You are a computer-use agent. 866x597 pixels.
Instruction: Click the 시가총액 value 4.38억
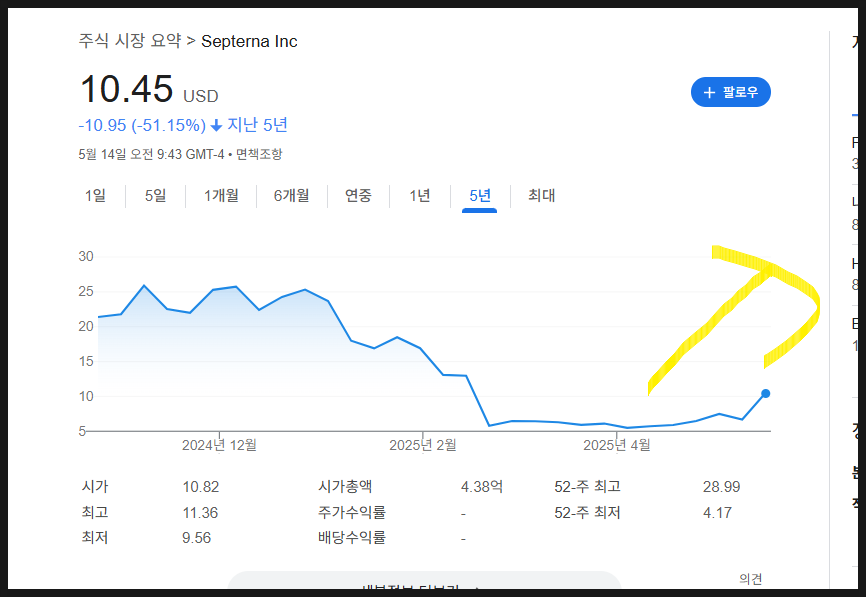pyautogui.click(x=482, y=487)
